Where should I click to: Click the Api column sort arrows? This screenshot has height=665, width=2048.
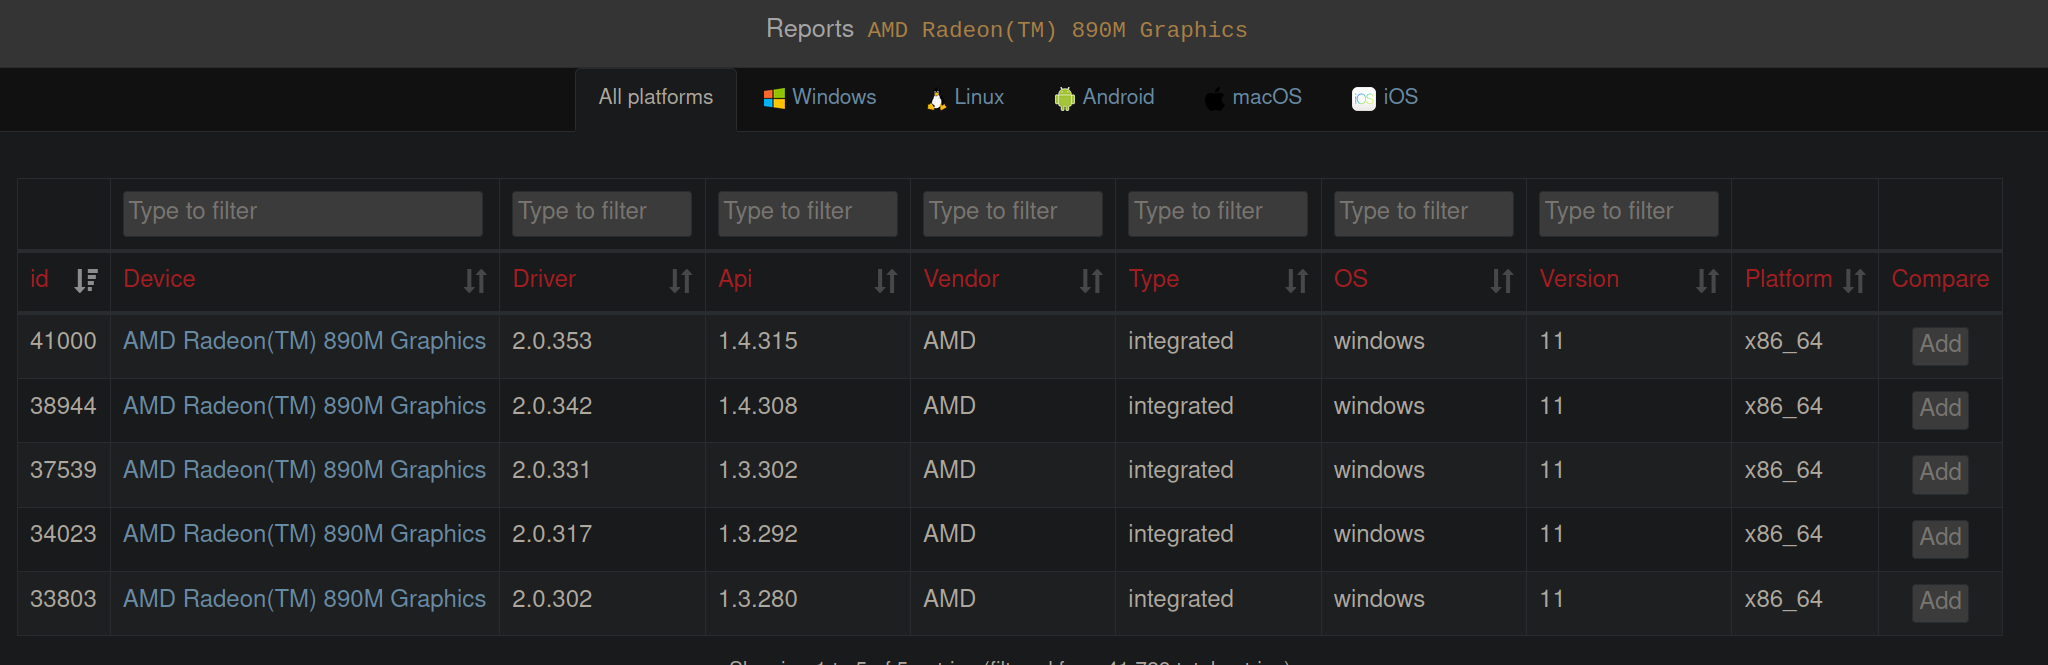pos(886,281)
